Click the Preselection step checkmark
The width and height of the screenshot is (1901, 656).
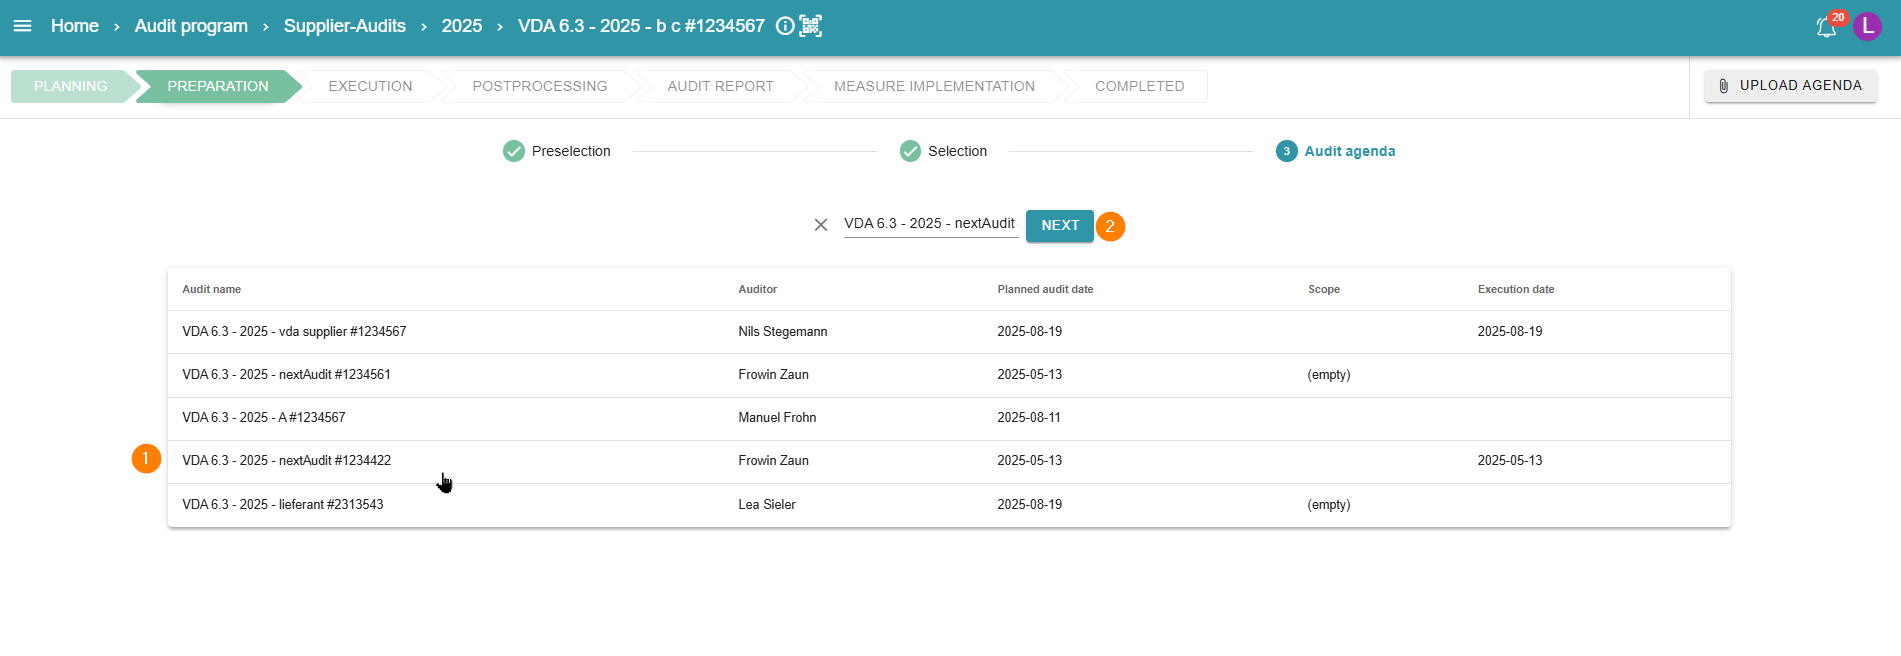pyautogui.click(x=514, y=151)
